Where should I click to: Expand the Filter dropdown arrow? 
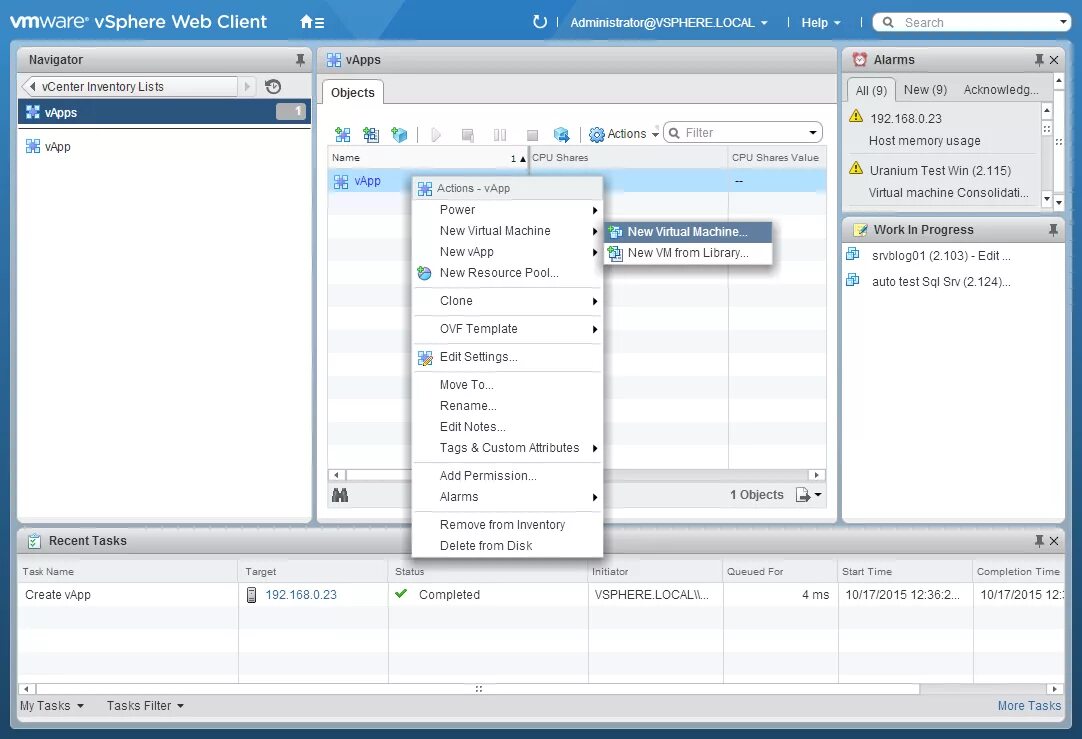[814, 132]
